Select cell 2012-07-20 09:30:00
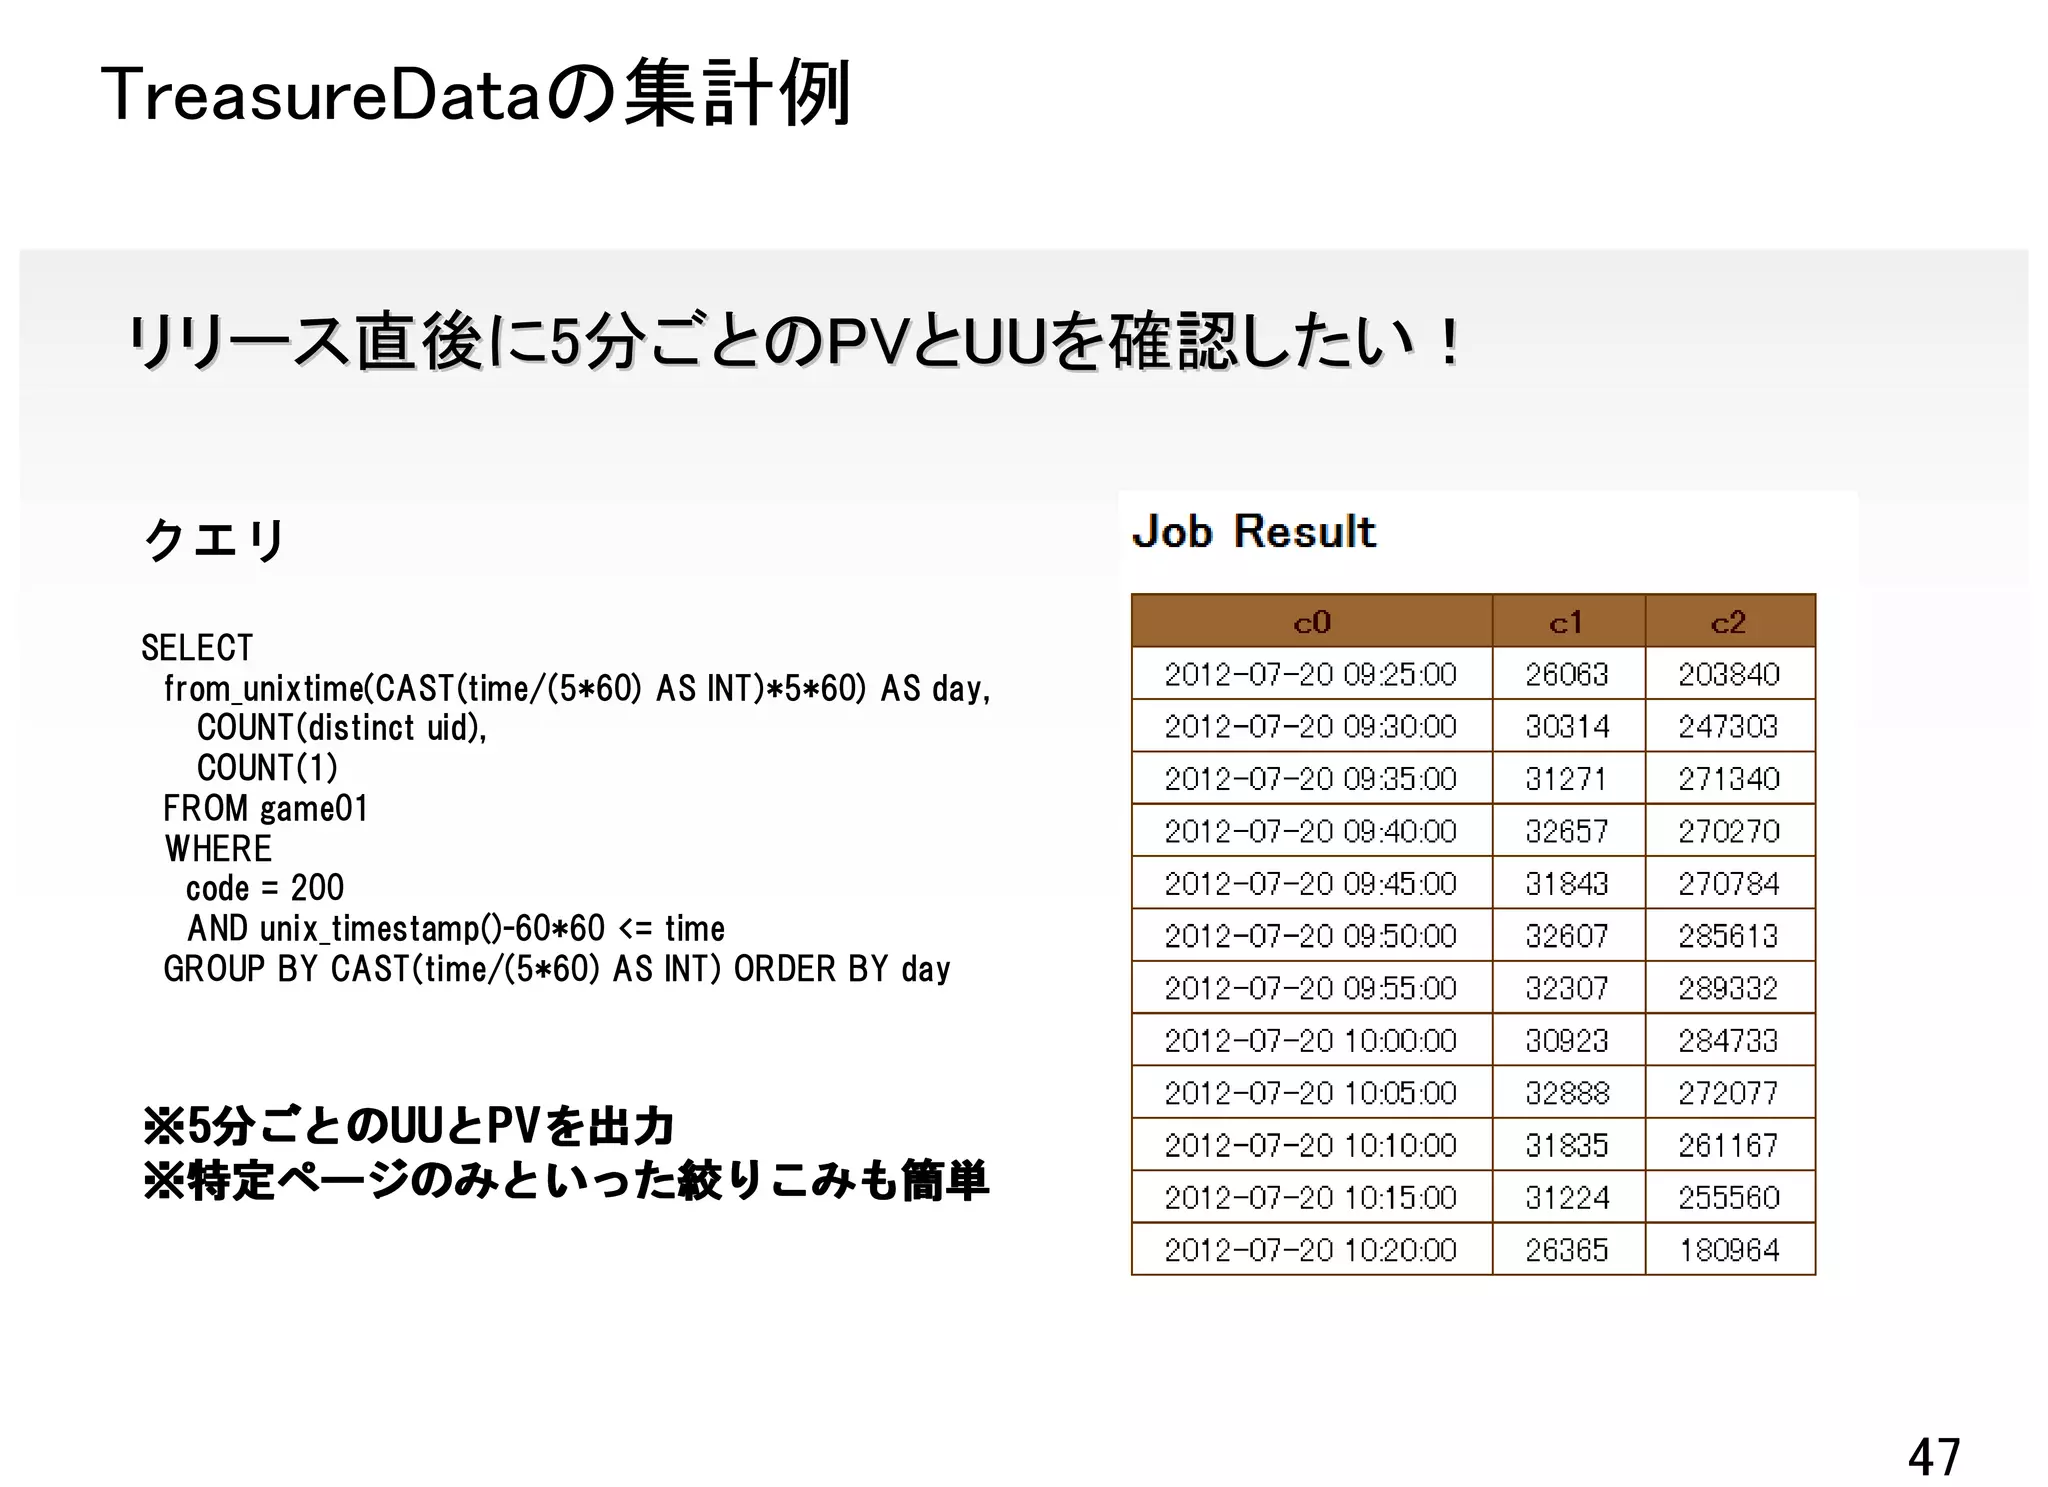This screenshot has height=1487, width=2048. (1311, 726)
